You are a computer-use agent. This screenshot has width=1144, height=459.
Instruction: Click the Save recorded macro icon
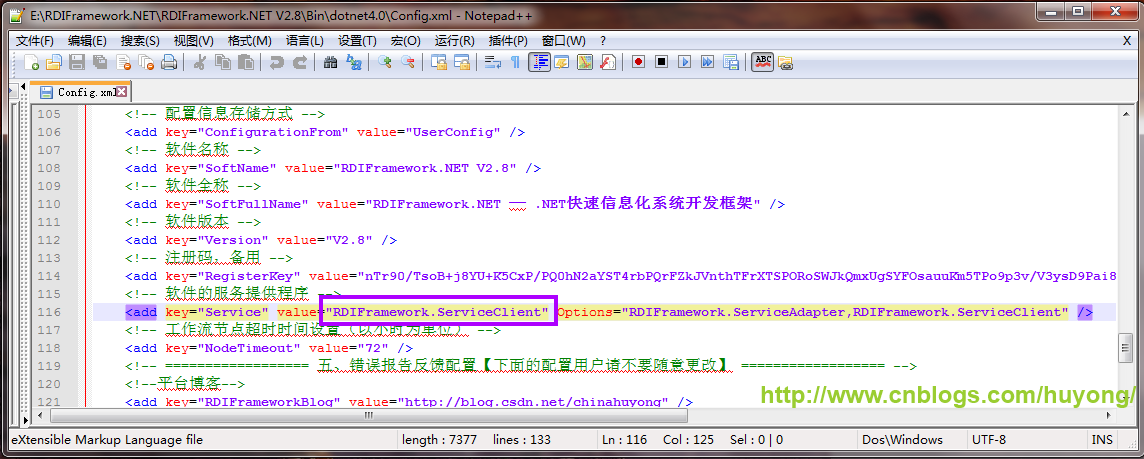click(730, 63)
